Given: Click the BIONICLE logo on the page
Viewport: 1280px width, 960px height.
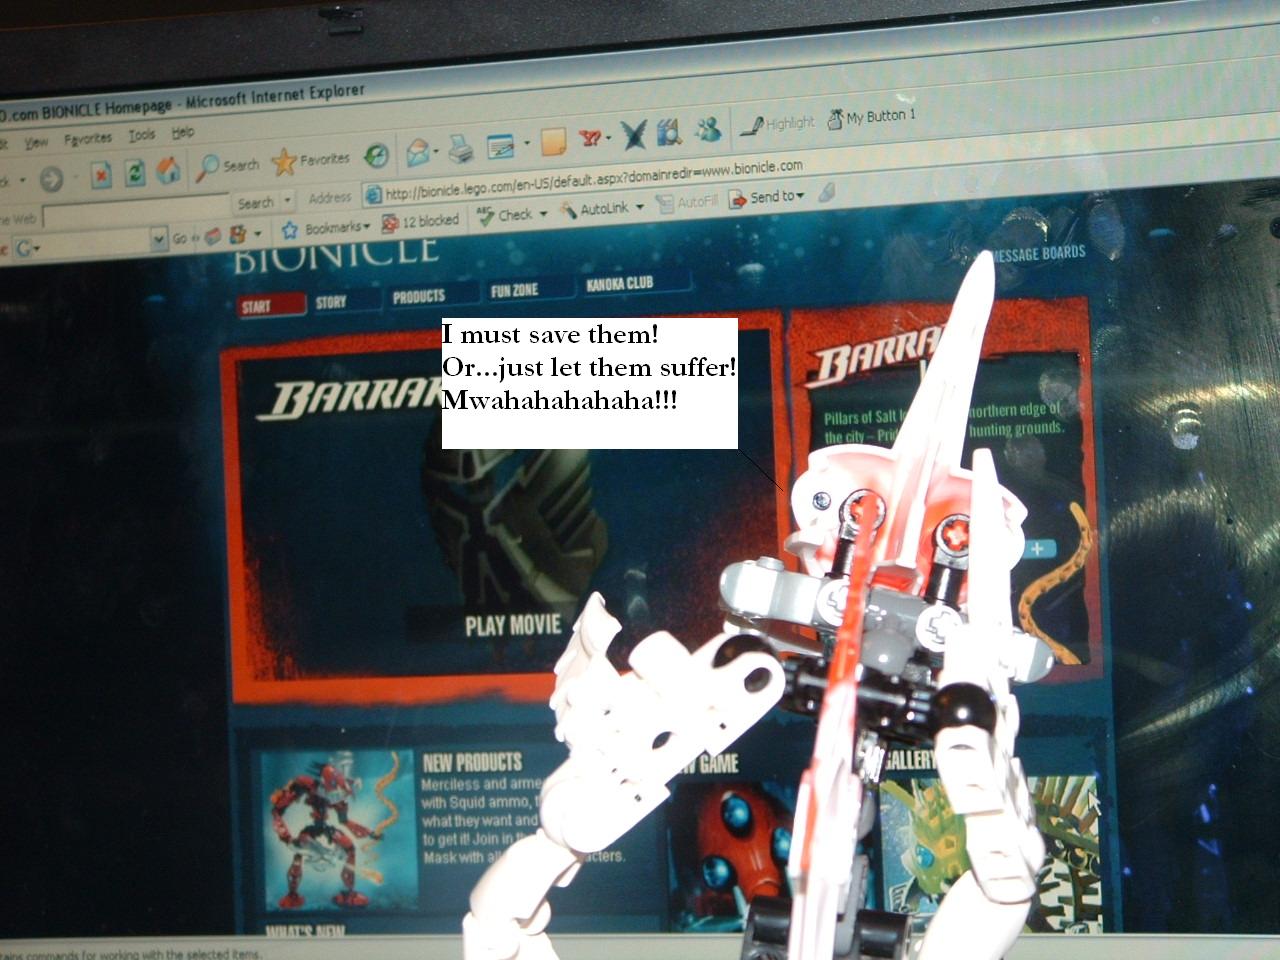Looking at the screenshot, I should coord(336,254).
